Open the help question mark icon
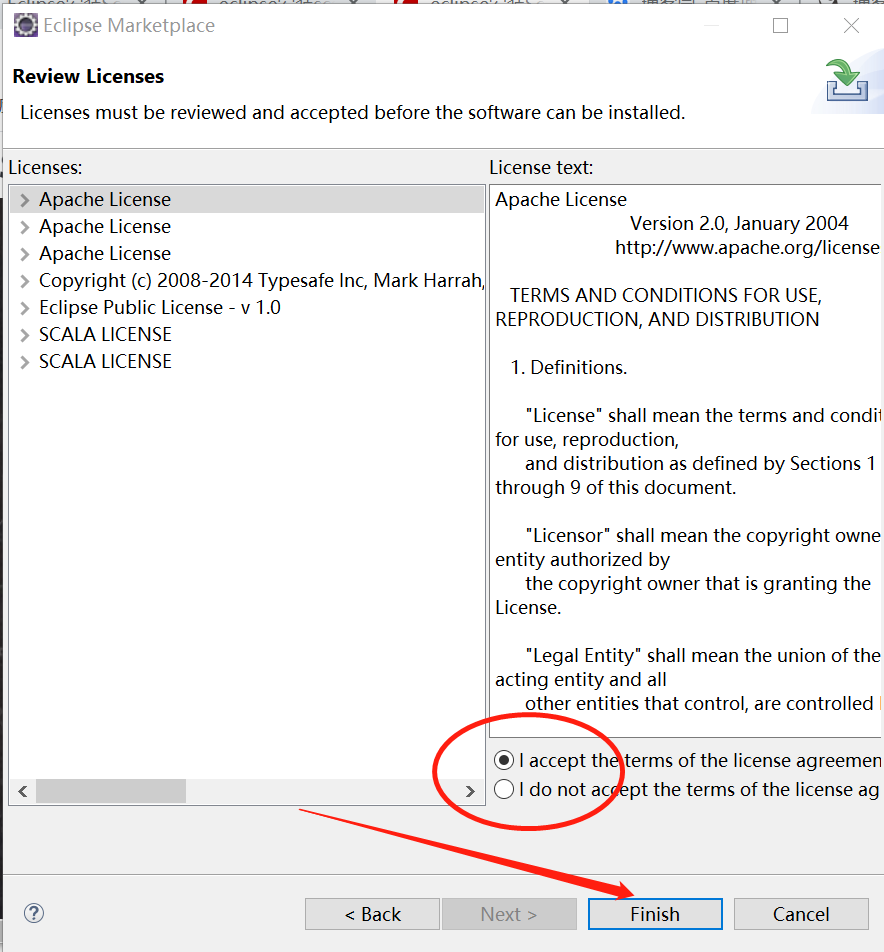884x952 pixels. coord(34,913)
